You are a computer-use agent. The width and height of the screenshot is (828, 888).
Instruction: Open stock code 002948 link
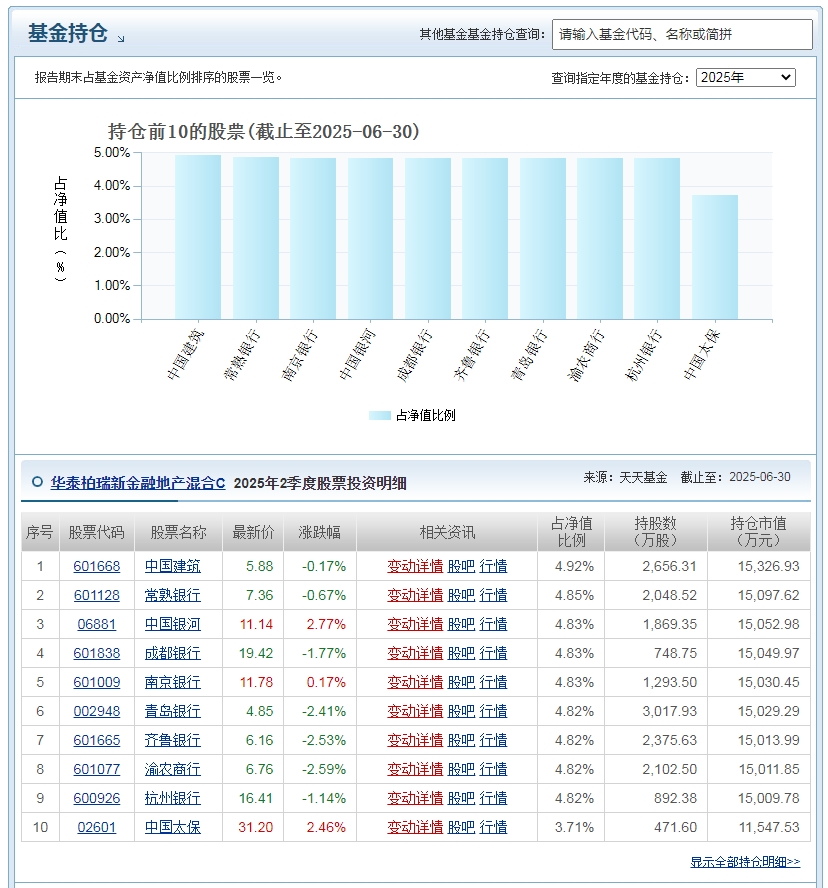97,711
